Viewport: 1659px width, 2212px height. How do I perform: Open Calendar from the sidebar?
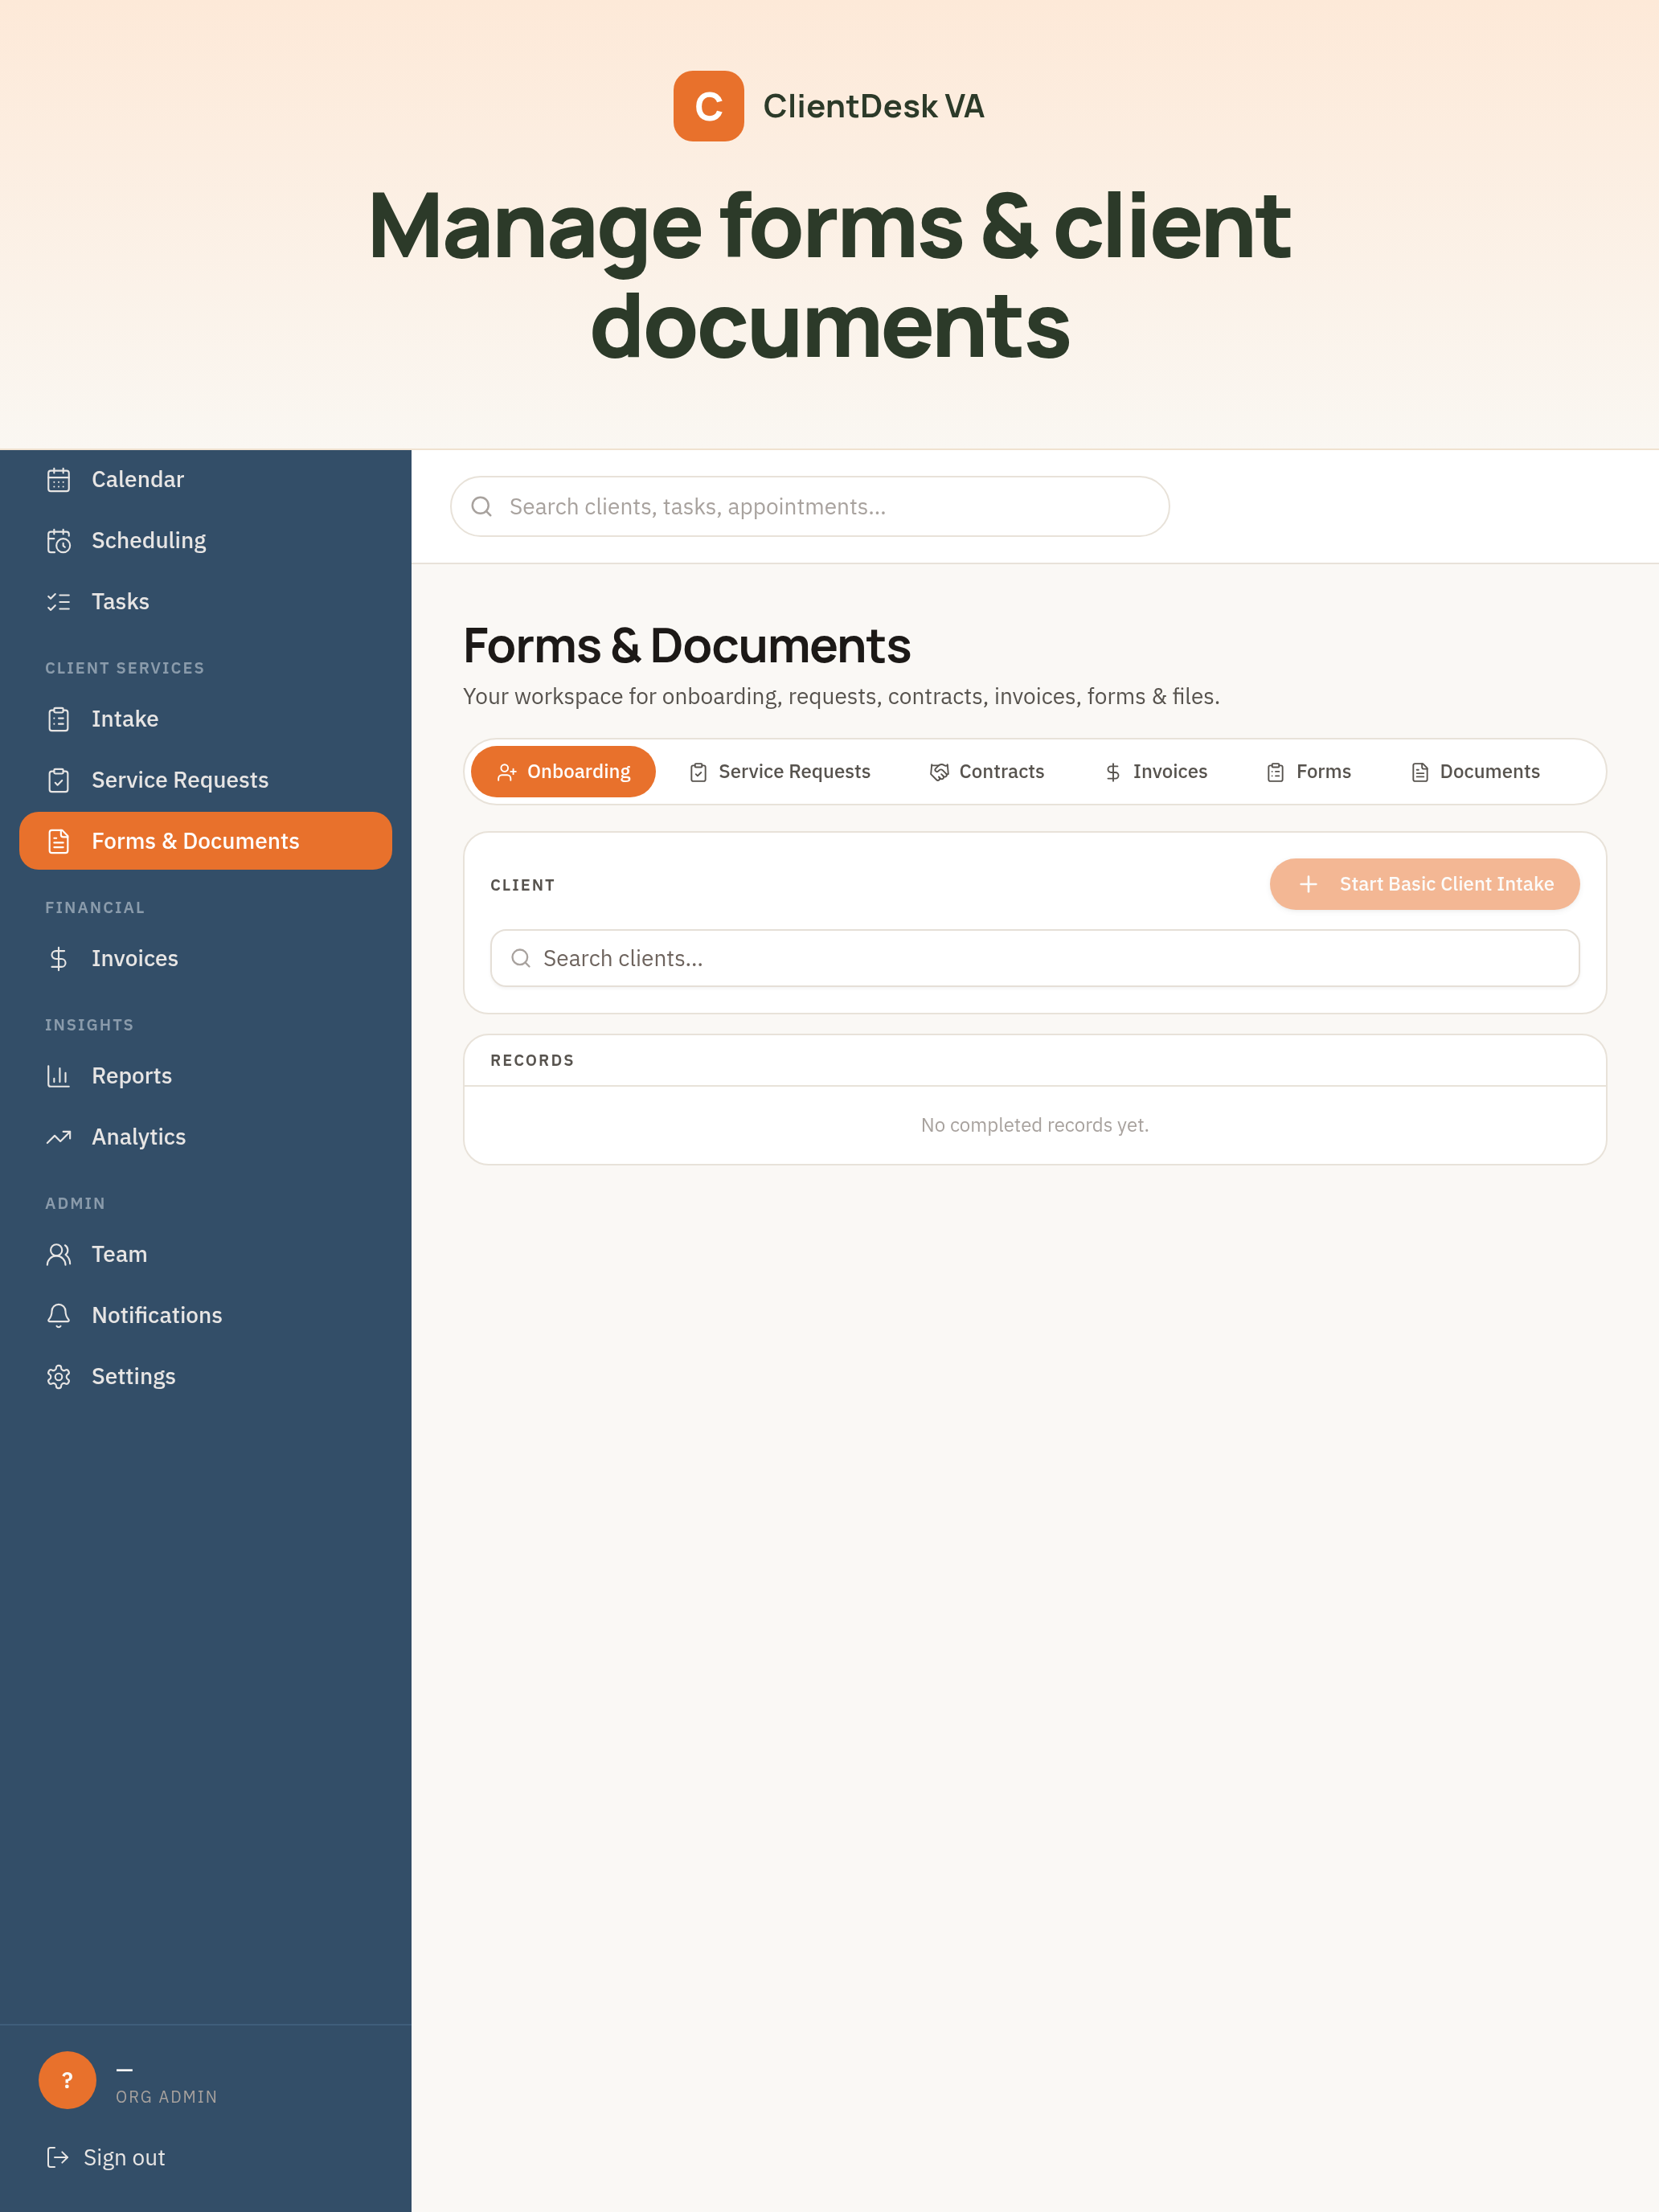click(x=205, y=480)
